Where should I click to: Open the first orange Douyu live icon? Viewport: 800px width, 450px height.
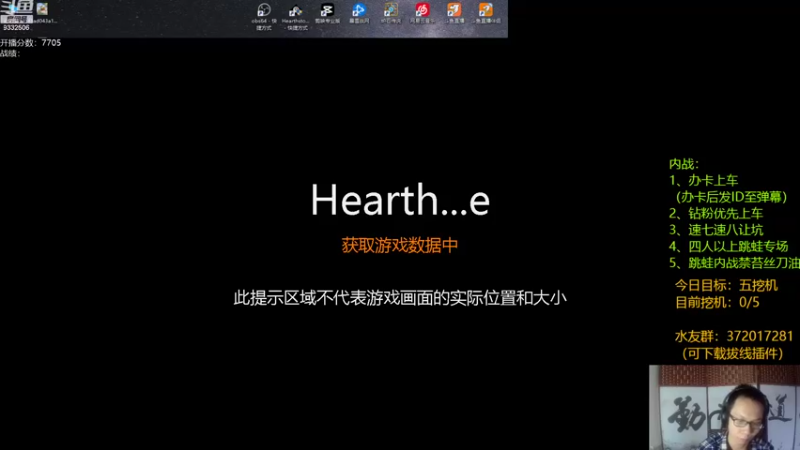click(x=454, y=10)
